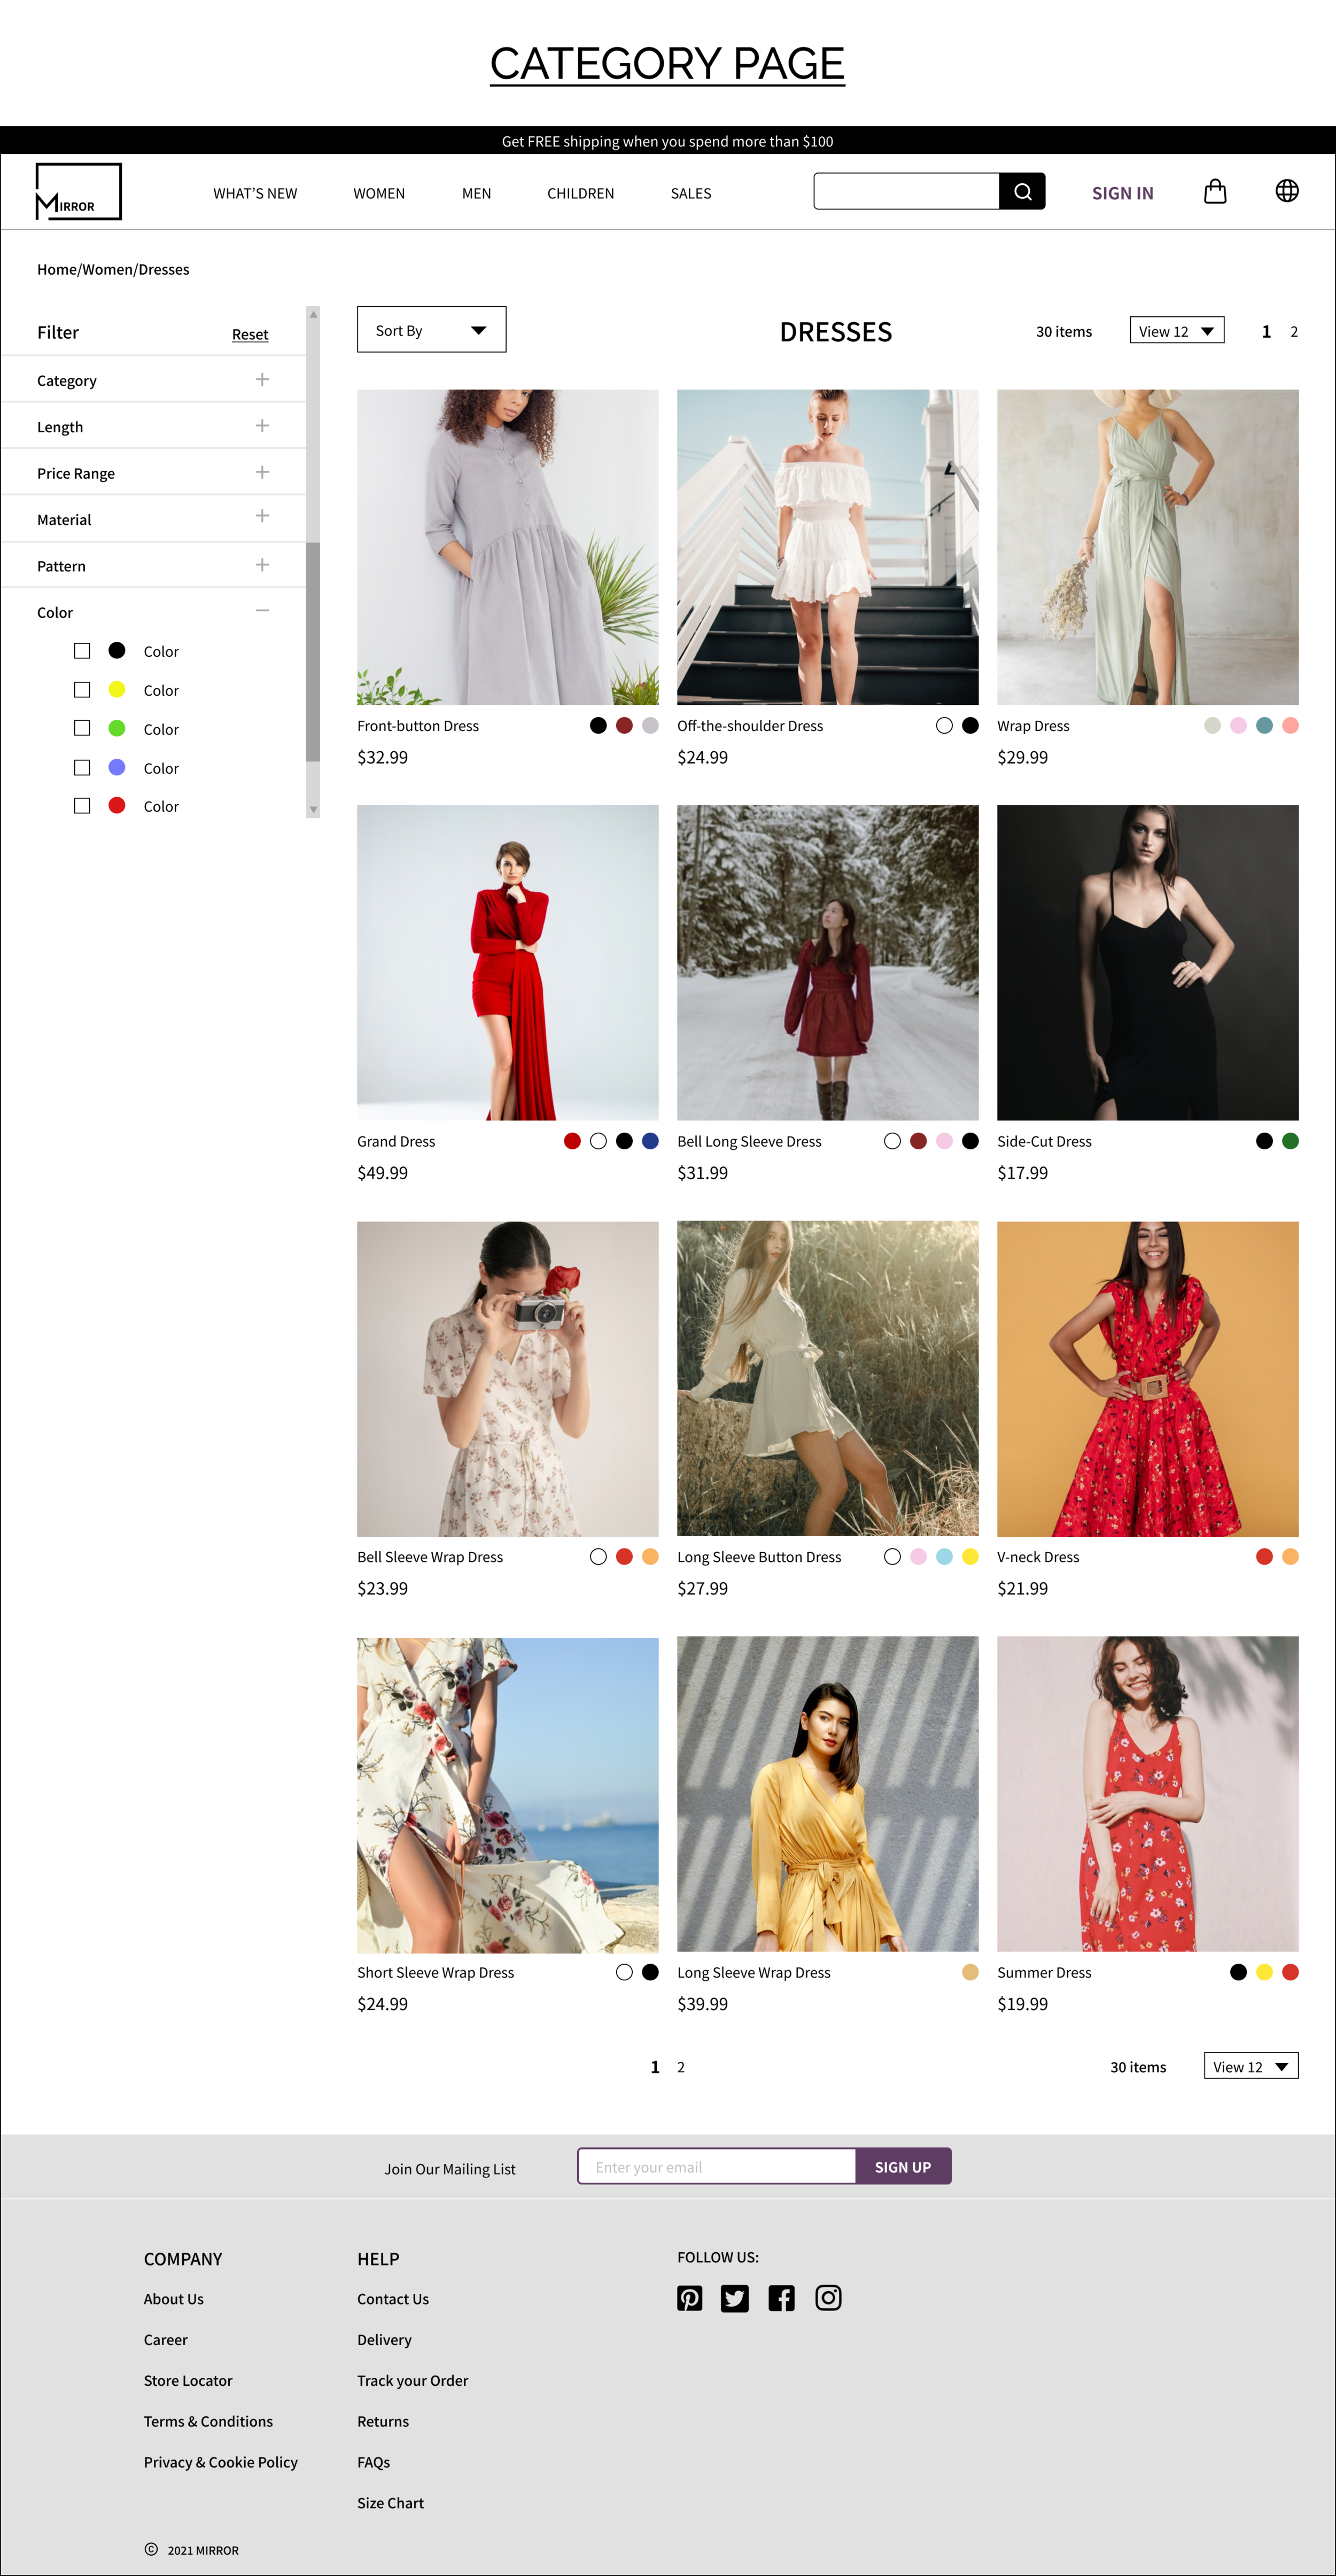Open the top View 12 dropdown

[x=1176, y=331]
